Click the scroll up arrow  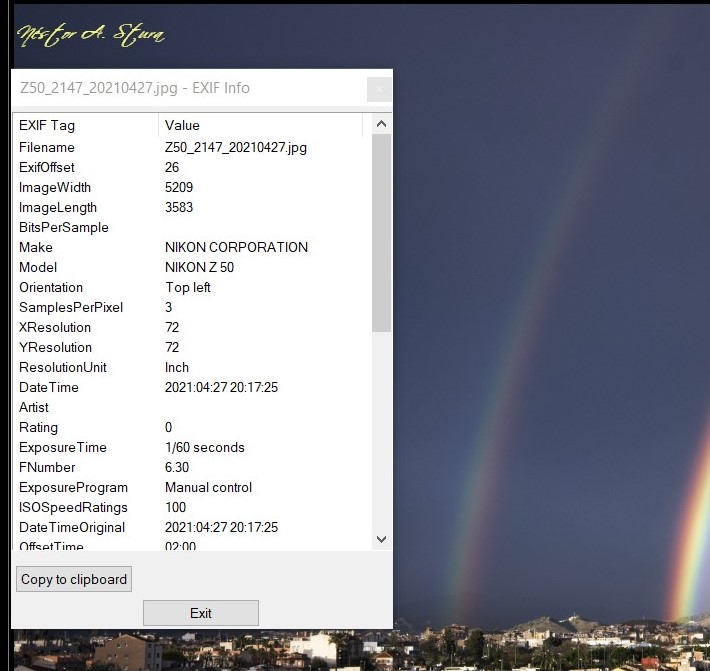pyautogui.click(x=381, y=125)
